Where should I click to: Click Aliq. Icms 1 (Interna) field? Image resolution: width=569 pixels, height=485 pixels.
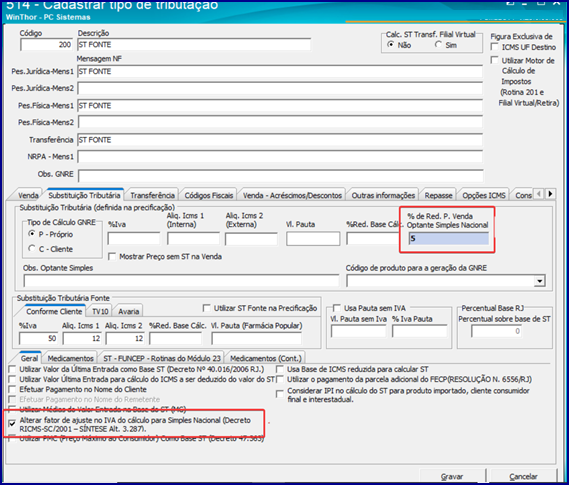click(193, 239)
